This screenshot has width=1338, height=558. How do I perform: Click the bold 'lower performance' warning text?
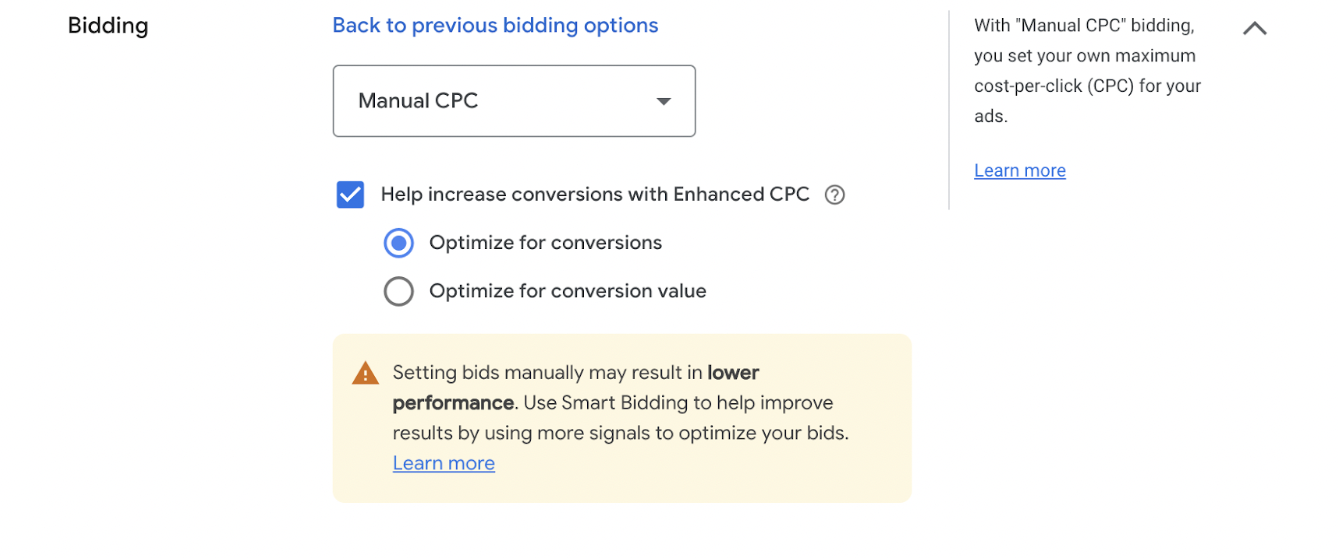(576, 388)
